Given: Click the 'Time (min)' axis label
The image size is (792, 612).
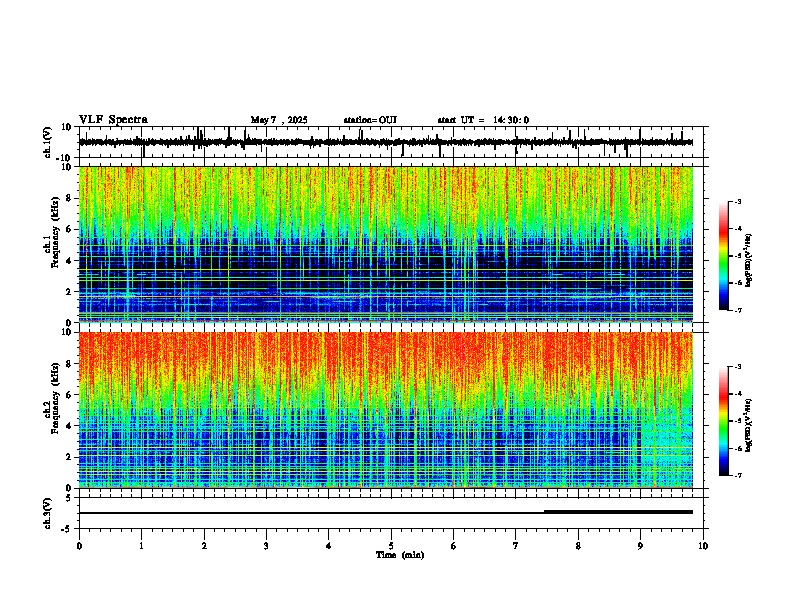Looking at the screenshot, I should (x=400, y=555).
